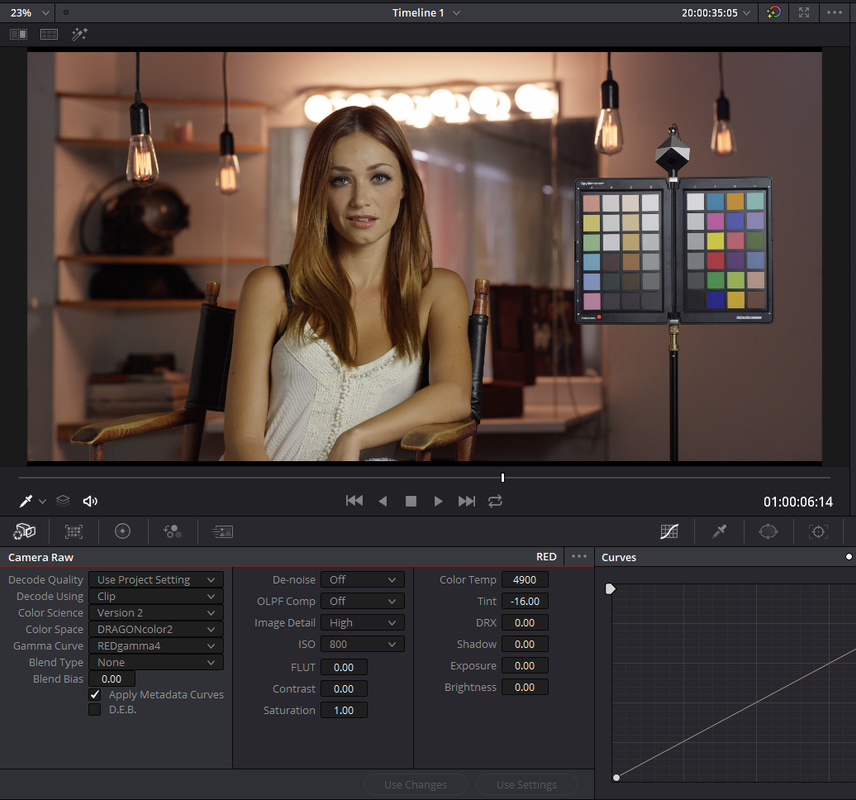This screenshot has height=800, width=856.
Task: Open the Decode Quality dropdown
Action: coord(156,579)
